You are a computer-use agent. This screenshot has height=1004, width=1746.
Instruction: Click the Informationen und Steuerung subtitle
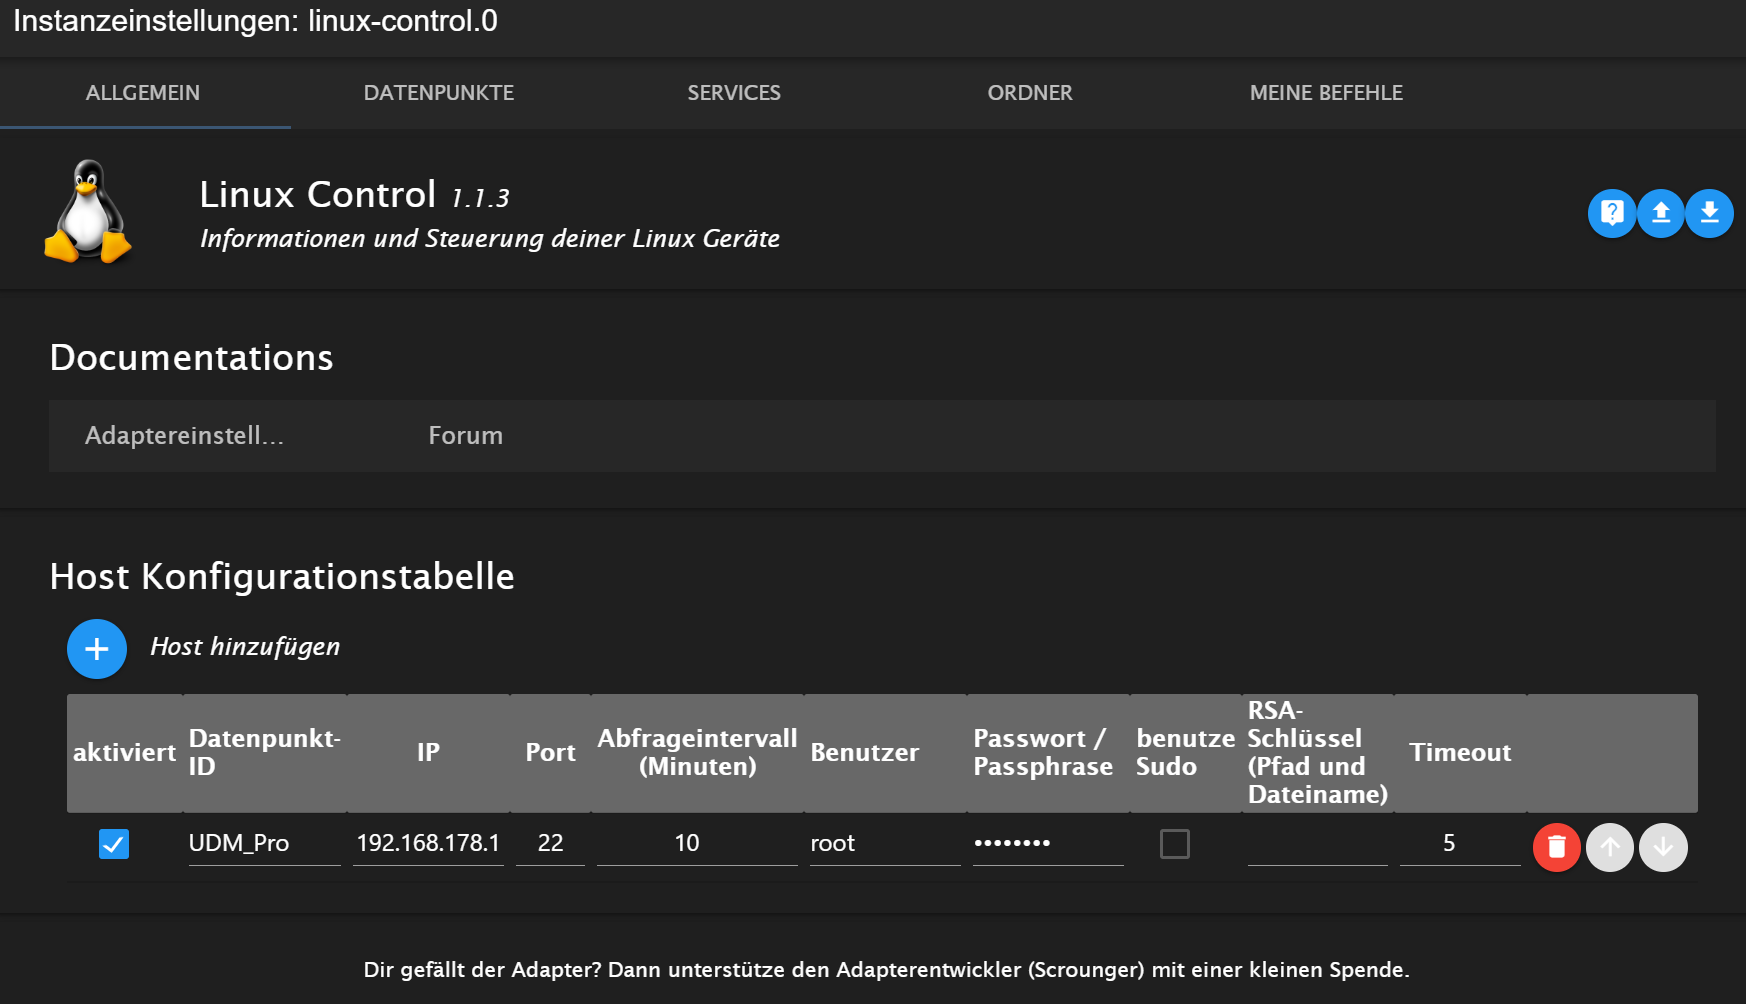pos(490,239)
